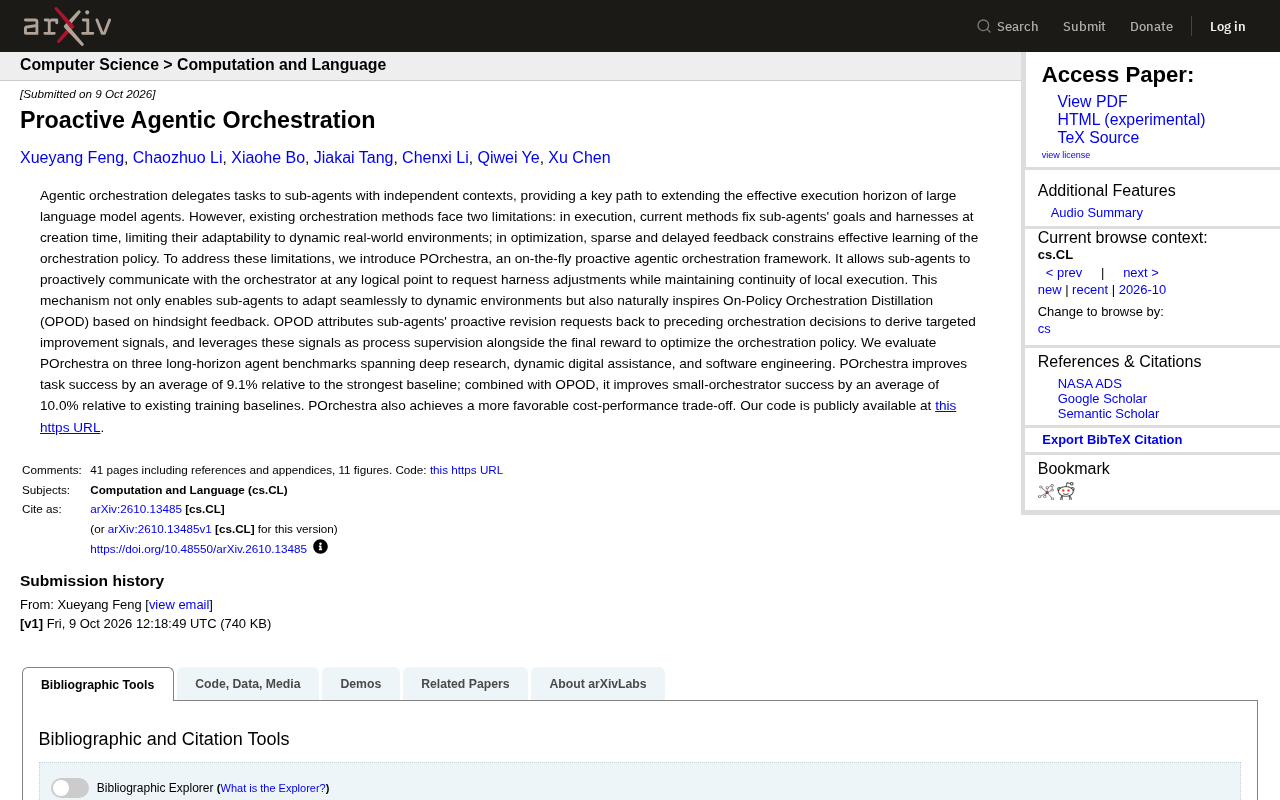The width and height of the screenshot is (1280, 800).
Task: Open new cs.CL listings
Action: point(1050,290)
